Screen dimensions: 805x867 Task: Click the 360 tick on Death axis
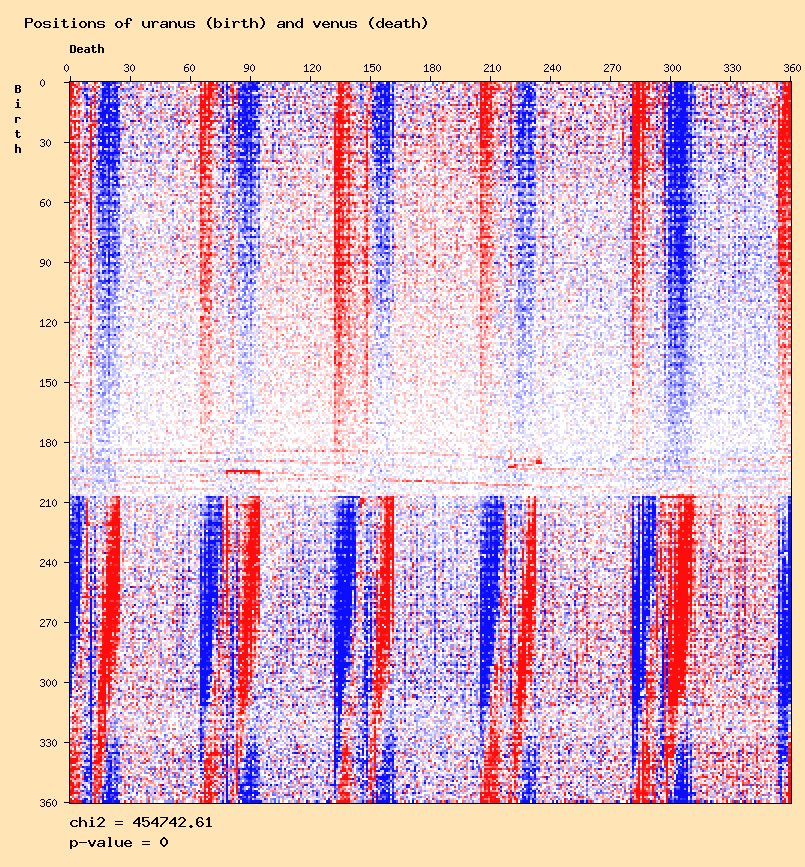(x=791, y=68)
